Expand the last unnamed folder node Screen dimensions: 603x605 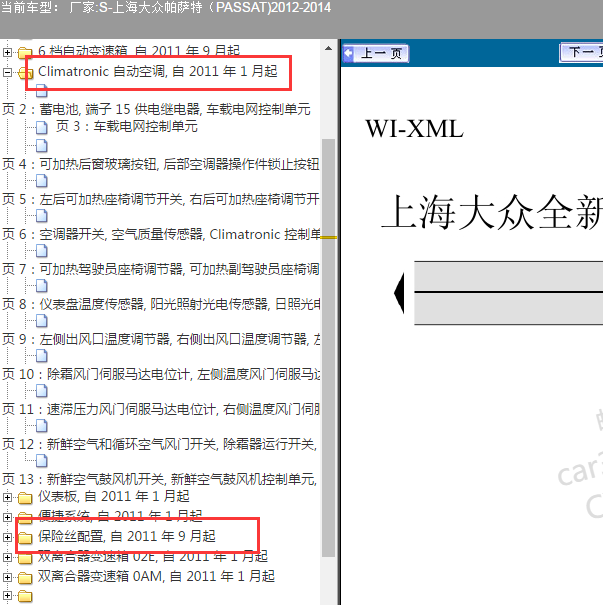tap(7, 596)
